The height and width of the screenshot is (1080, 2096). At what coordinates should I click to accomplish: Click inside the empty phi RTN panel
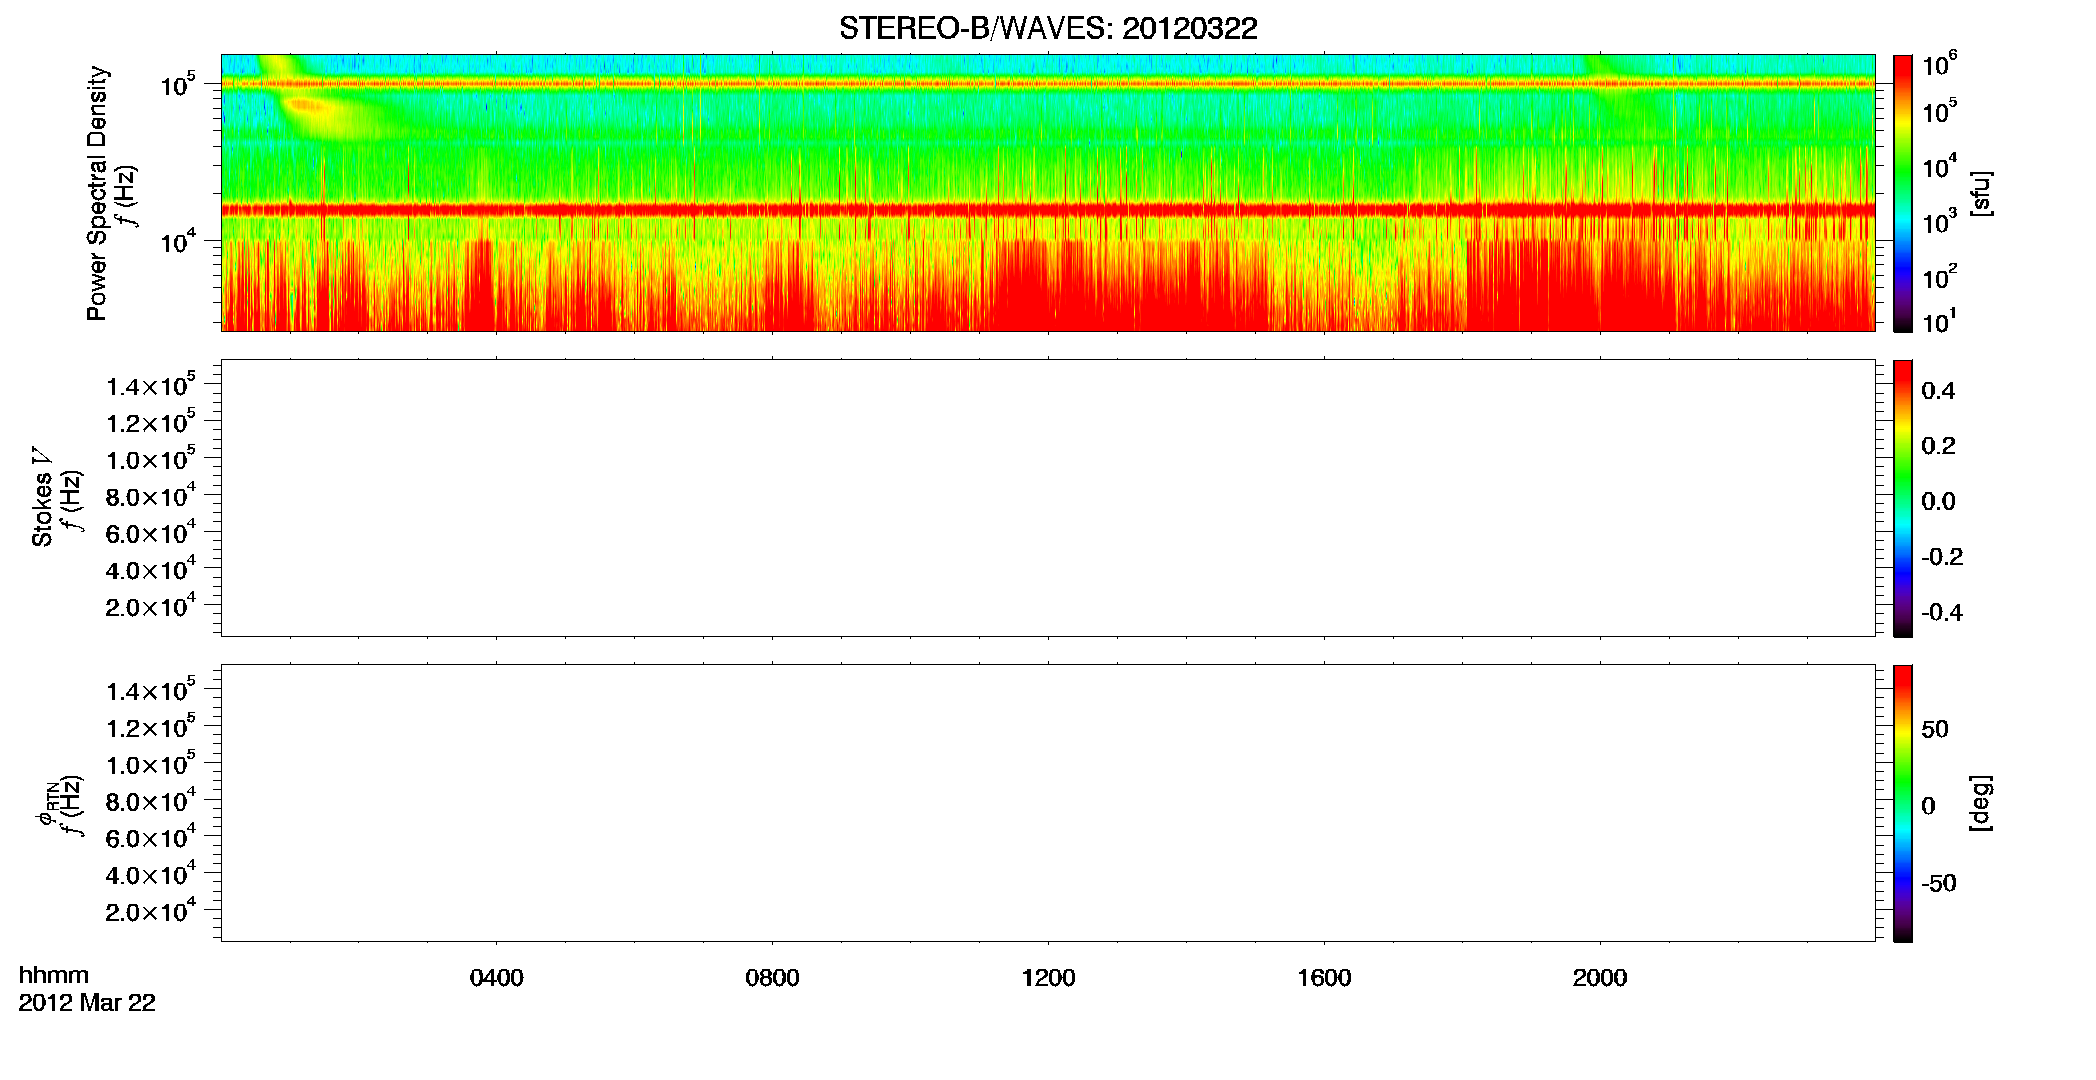1048,803
